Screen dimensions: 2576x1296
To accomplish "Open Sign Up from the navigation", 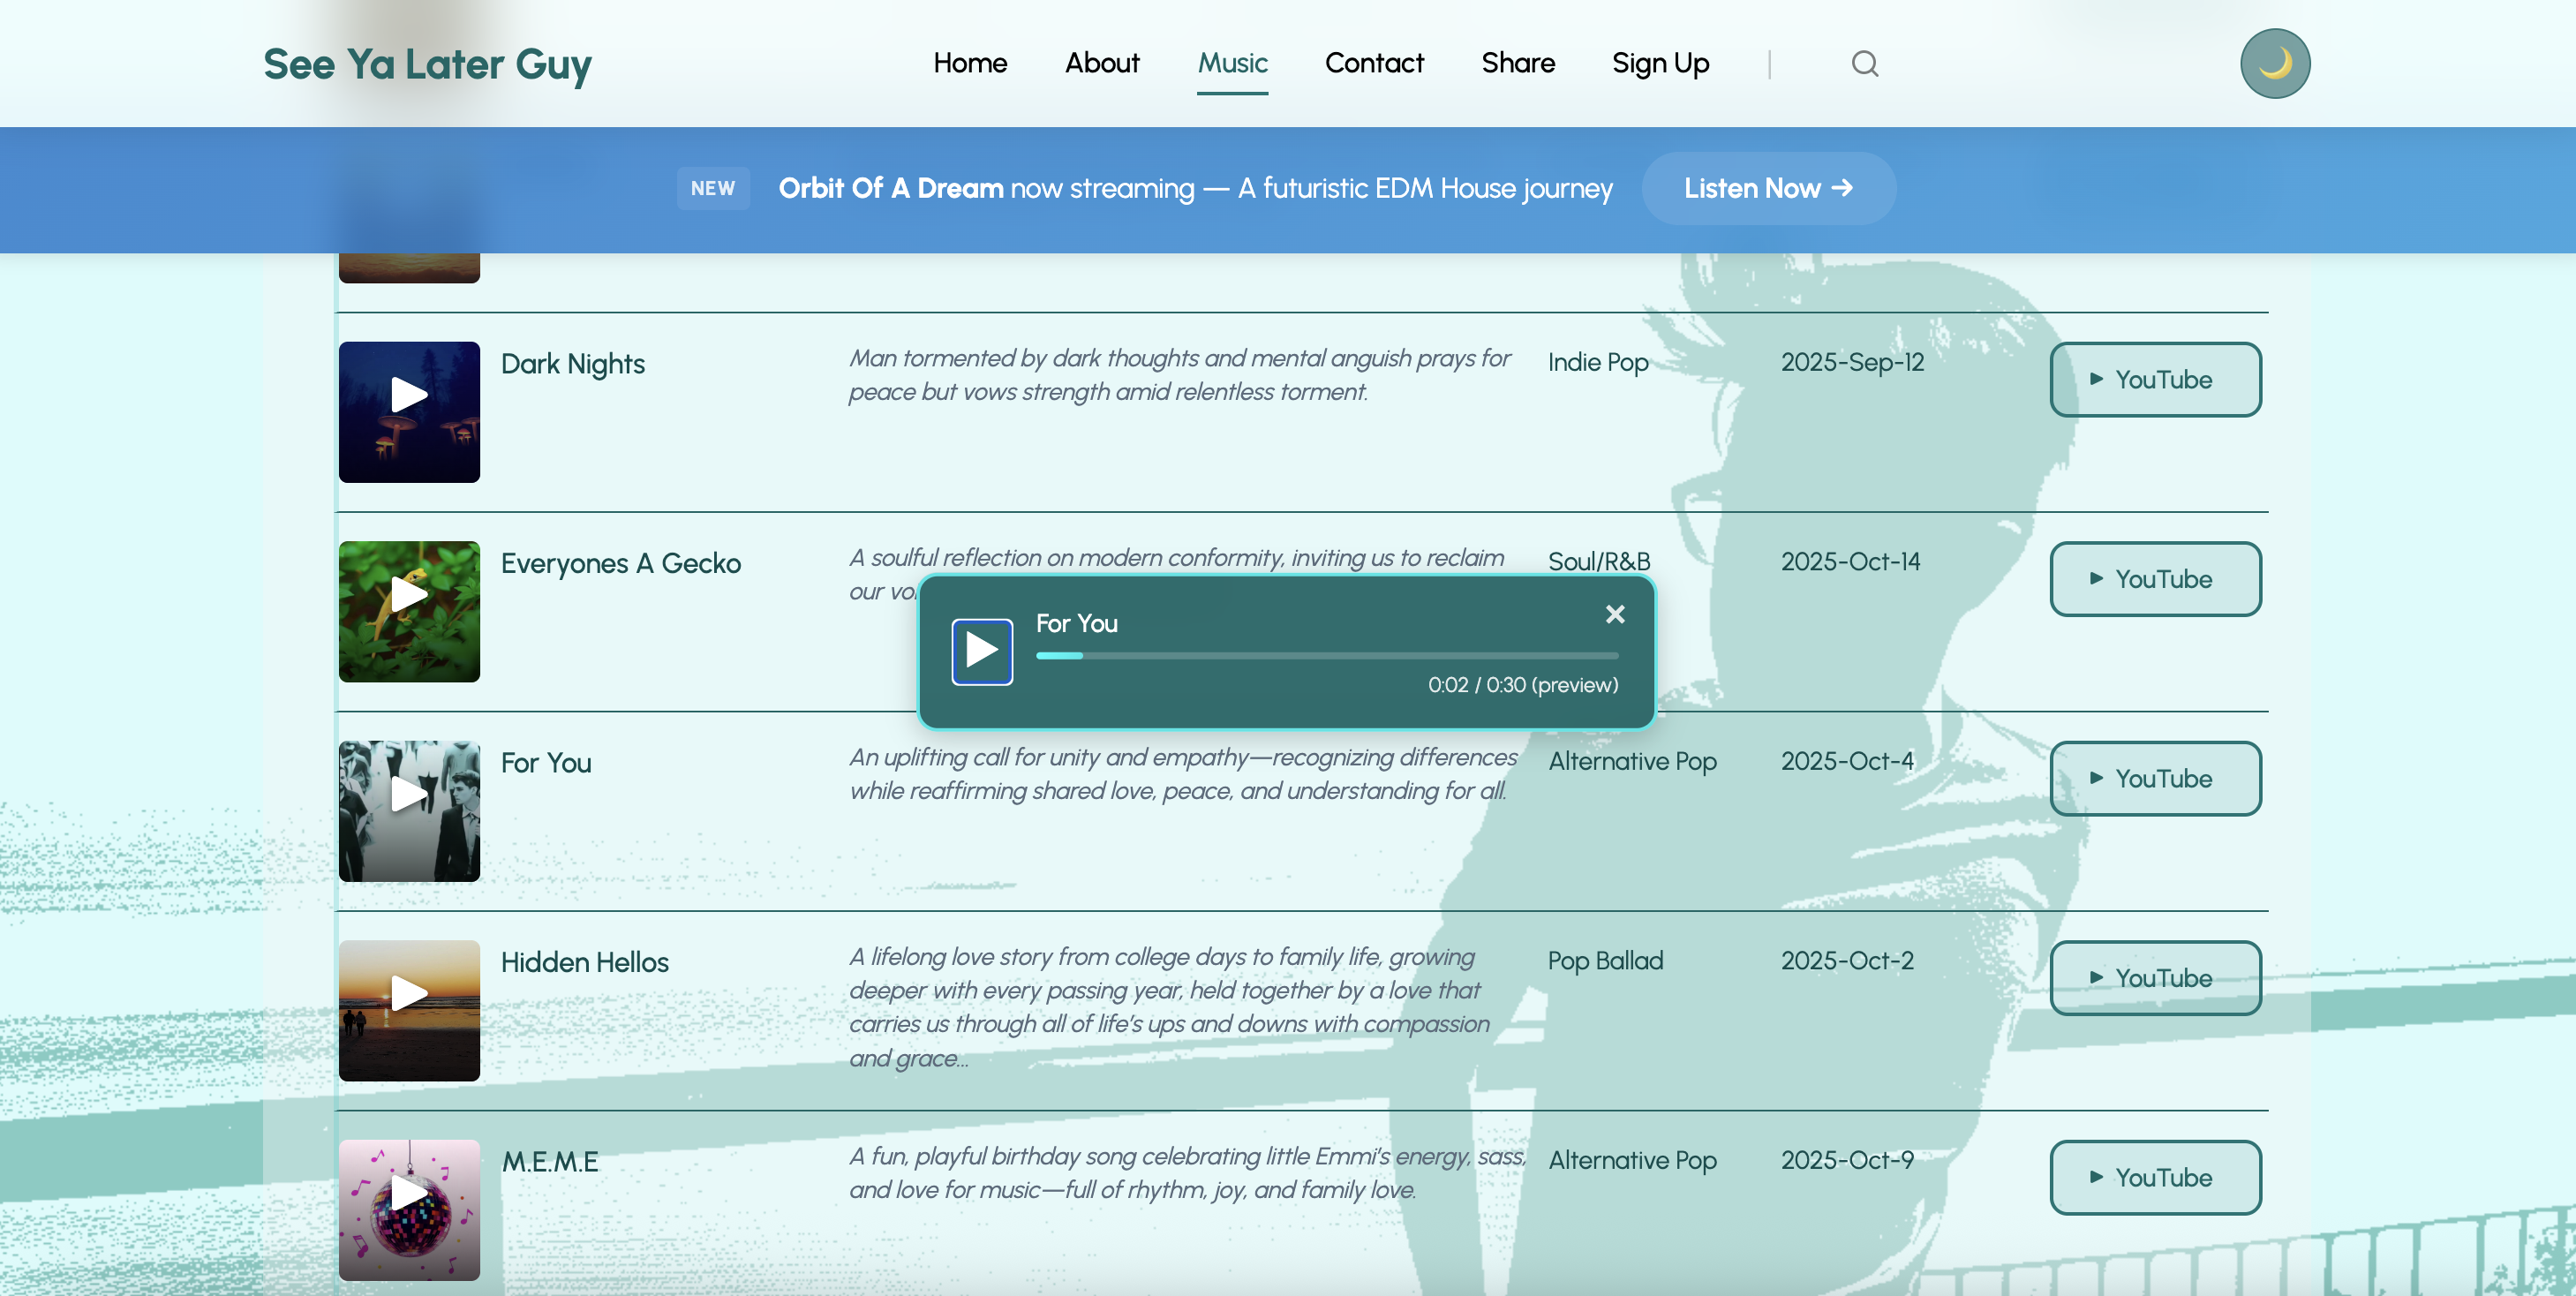I will (x=1660, y=63).
